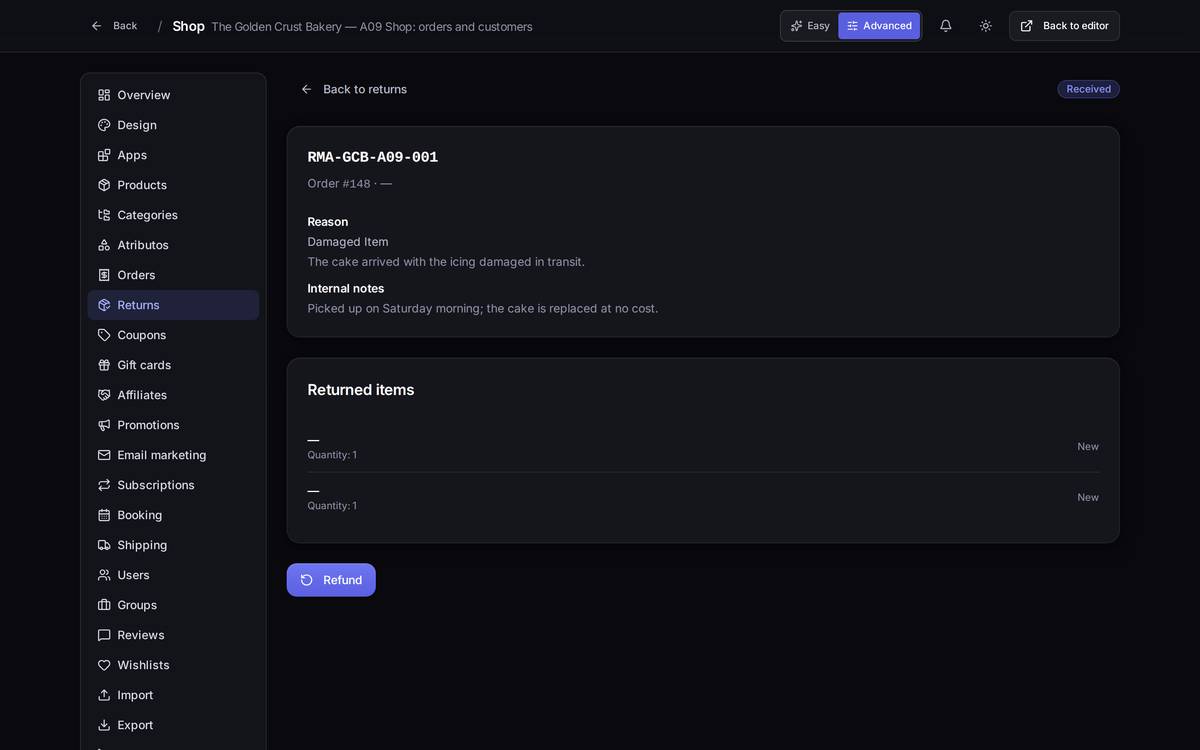Click the external-link icon in Back to editor
The height and width of the screenshot is (750, 1200).
(1027, 26)
